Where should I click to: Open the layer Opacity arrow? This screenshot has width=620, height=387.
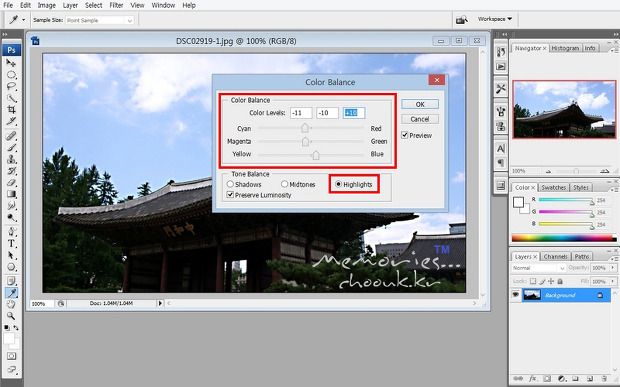coord(613,268)
